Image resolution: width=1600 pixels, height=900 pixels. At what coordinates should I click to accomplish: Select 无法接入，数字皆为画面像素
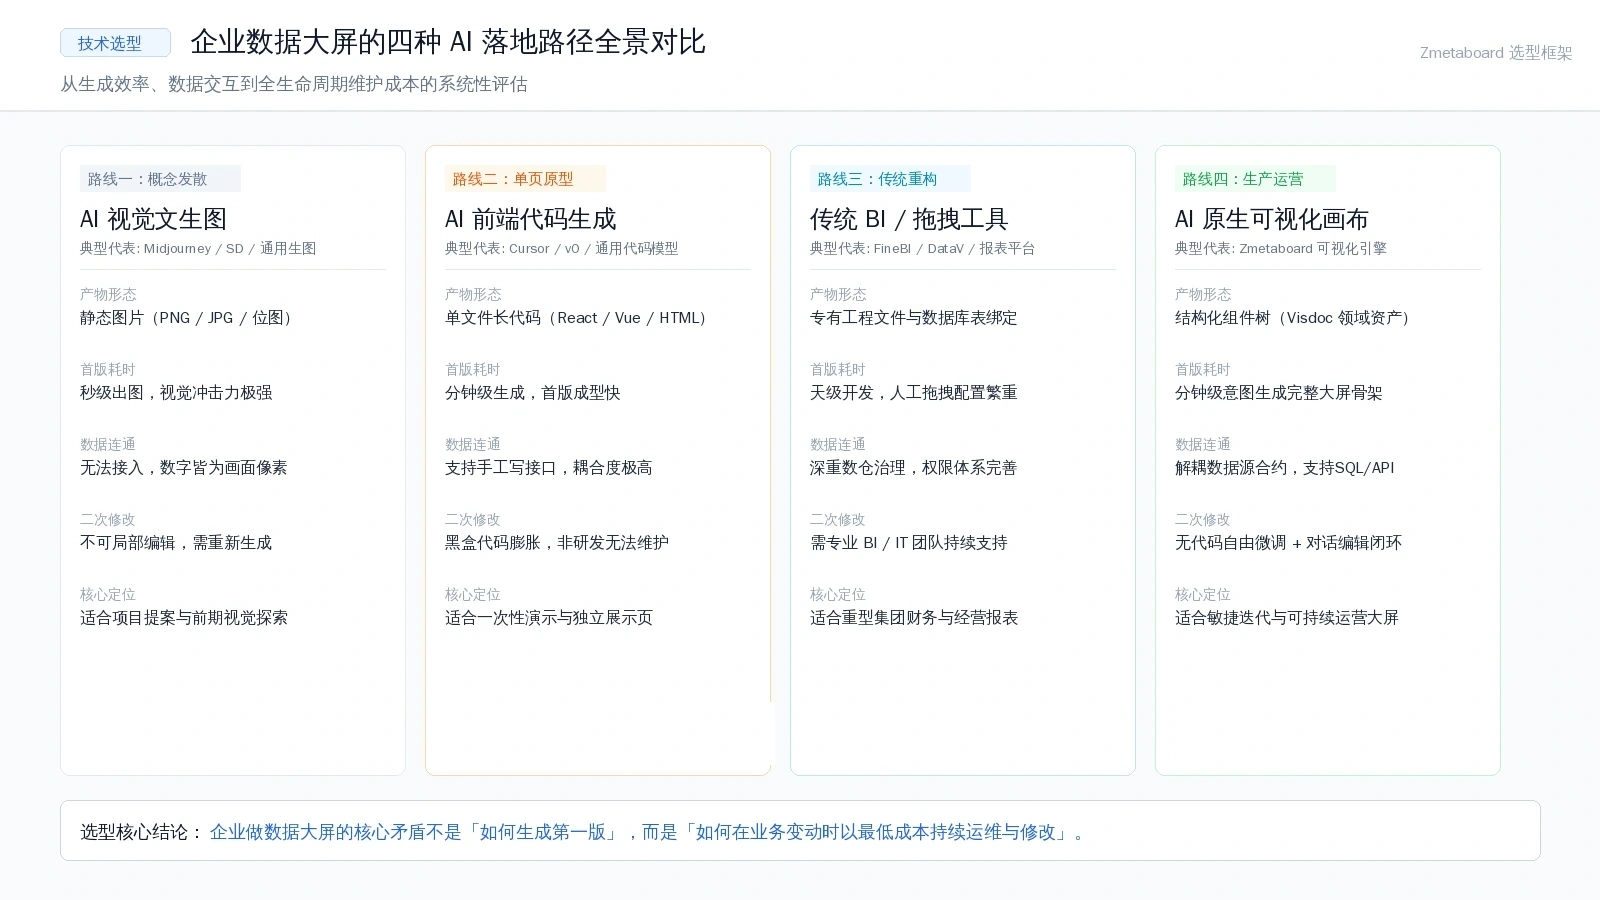tap(183, 468)
